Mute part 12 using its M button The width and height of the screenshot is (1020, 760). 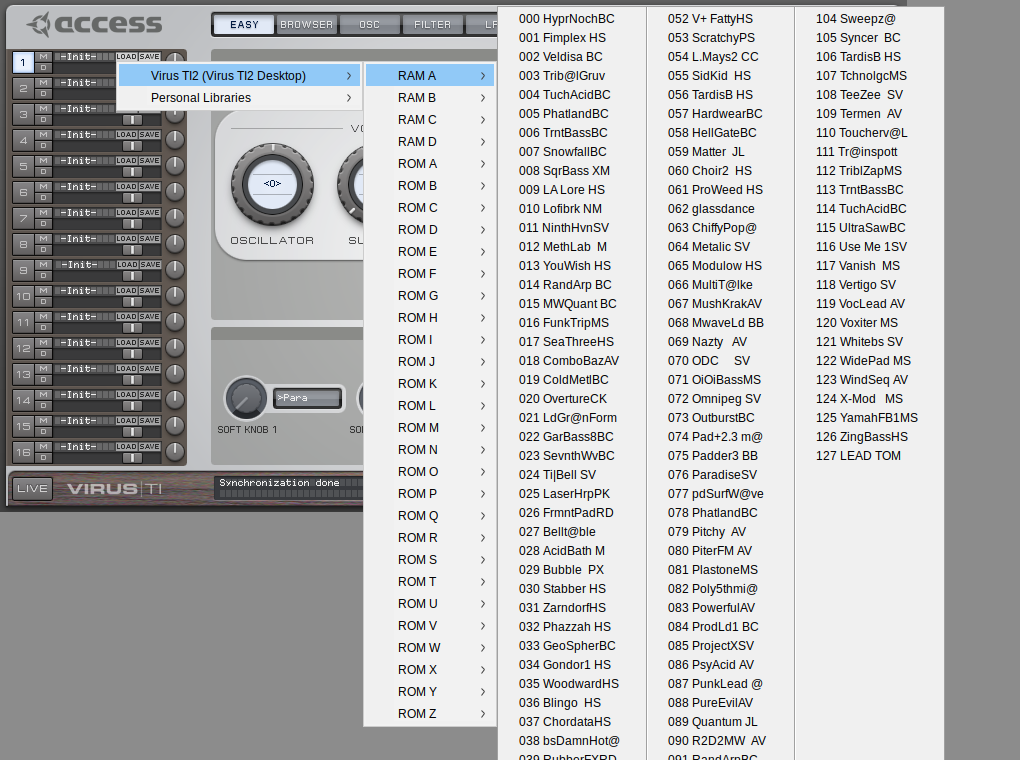pos(43,343)
